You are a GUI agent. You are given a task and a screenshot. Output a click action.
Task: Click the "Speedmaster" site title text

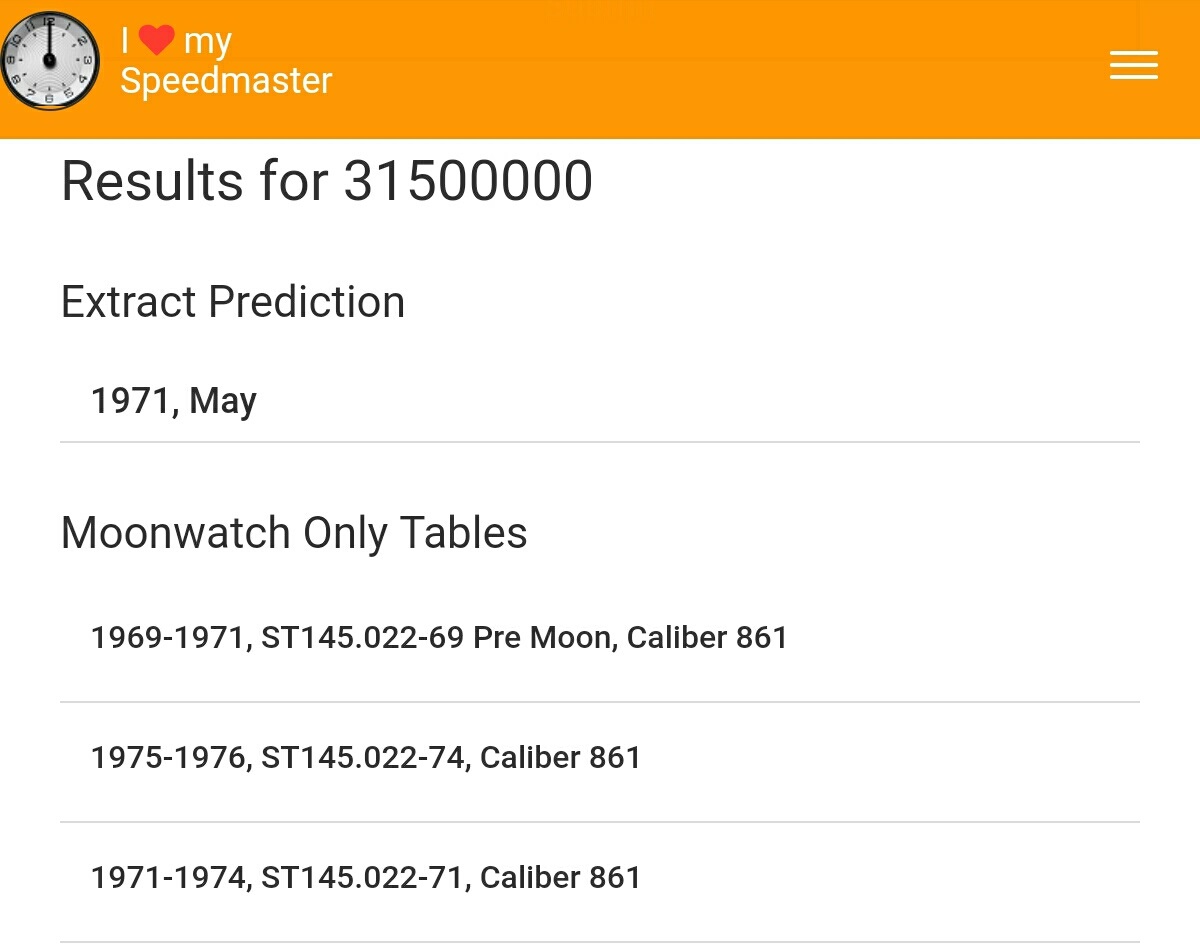coord(226,80)
